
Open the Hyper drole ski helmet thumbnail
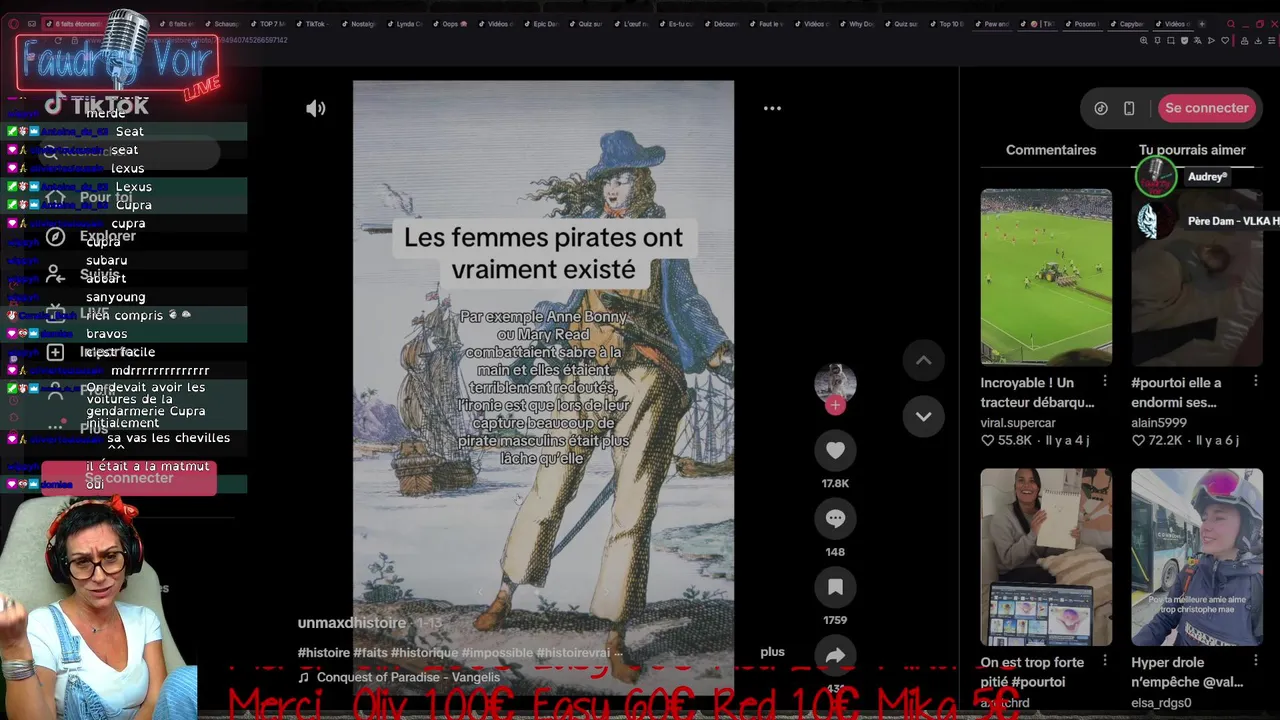tap(1197, 557)
